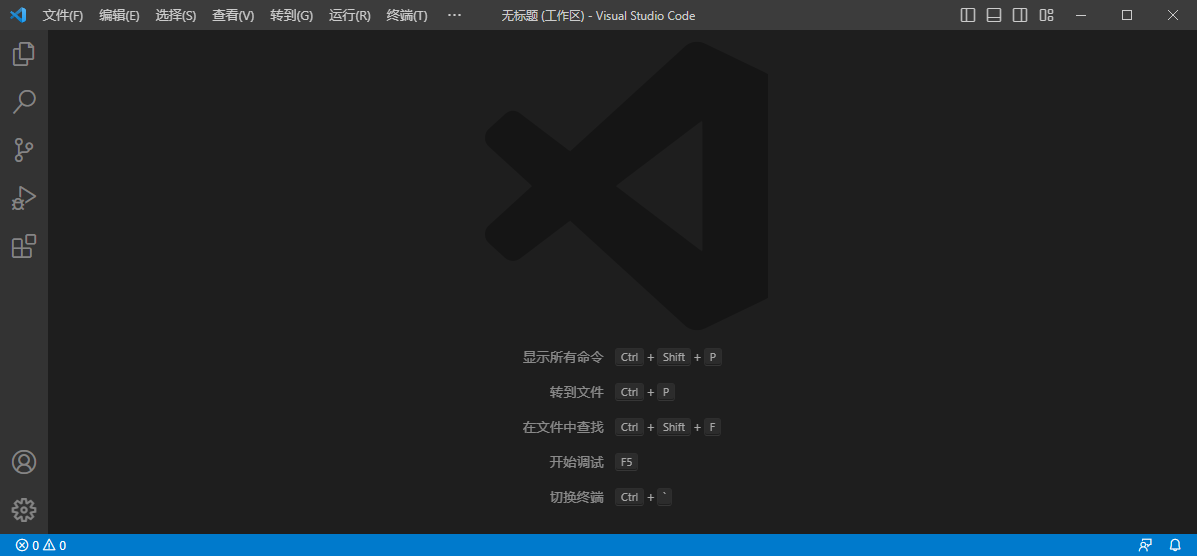Expand the menu bar overflow ellipsis
The width and height of the screenshot is (1197, 556).
[454, 15]
